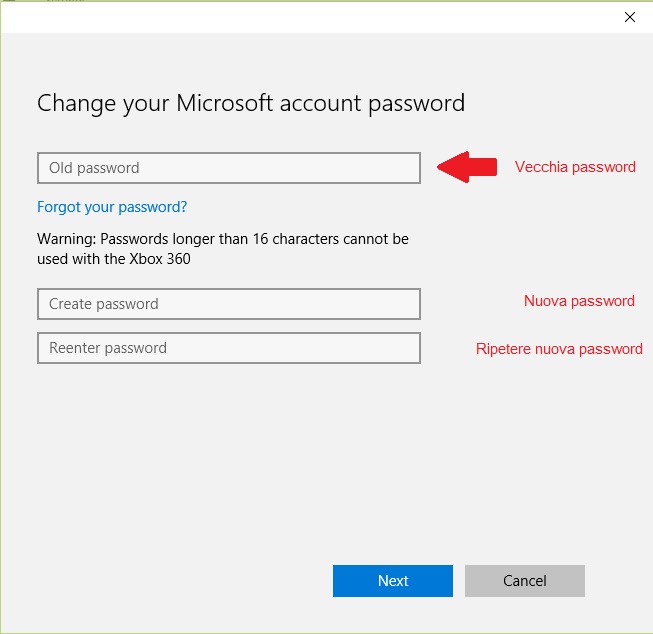This screenshot has height=634, width=653.
Task: Click the heading Change your Microsoft account password
Action: 251,103
